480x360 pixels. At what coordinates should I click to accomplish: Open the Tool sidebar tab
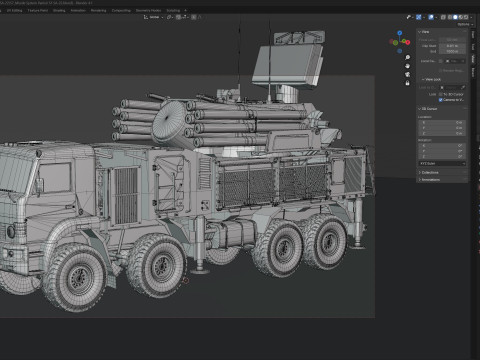(x=473, y=47)
